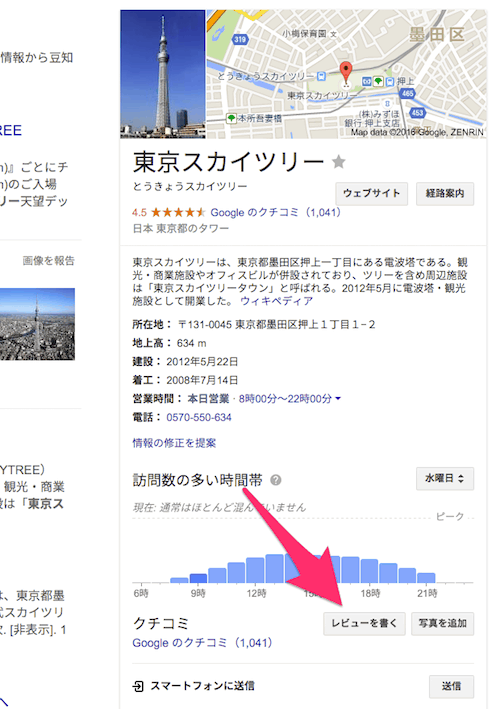The height and width of the screenshot is (709, 500).
Task: Click the route 453 badge on the map
Action: tap(417, 113)
